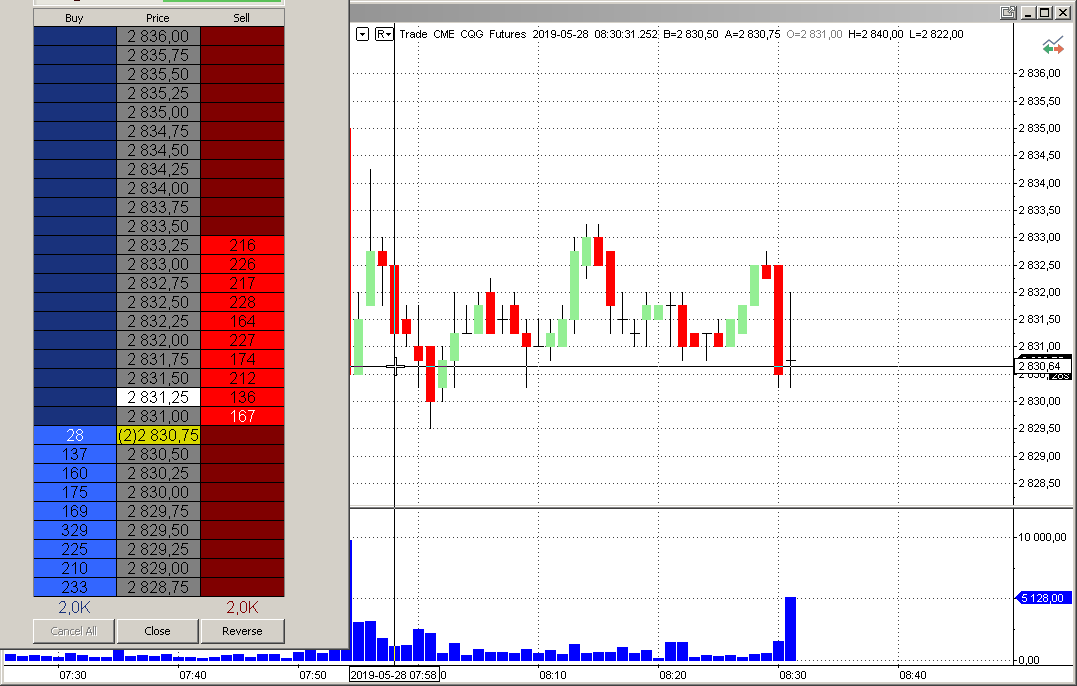The height and width of the screenshot is (686, 1077).
Task: Click sell quantity 136 at 2 831,25
Action: tap(242, 397)
